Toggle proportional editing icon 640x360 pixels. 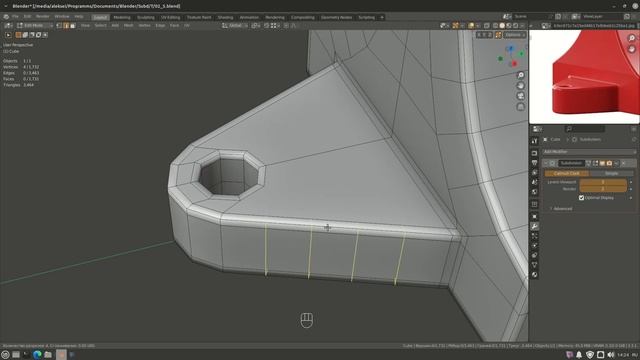pos(286,25)
